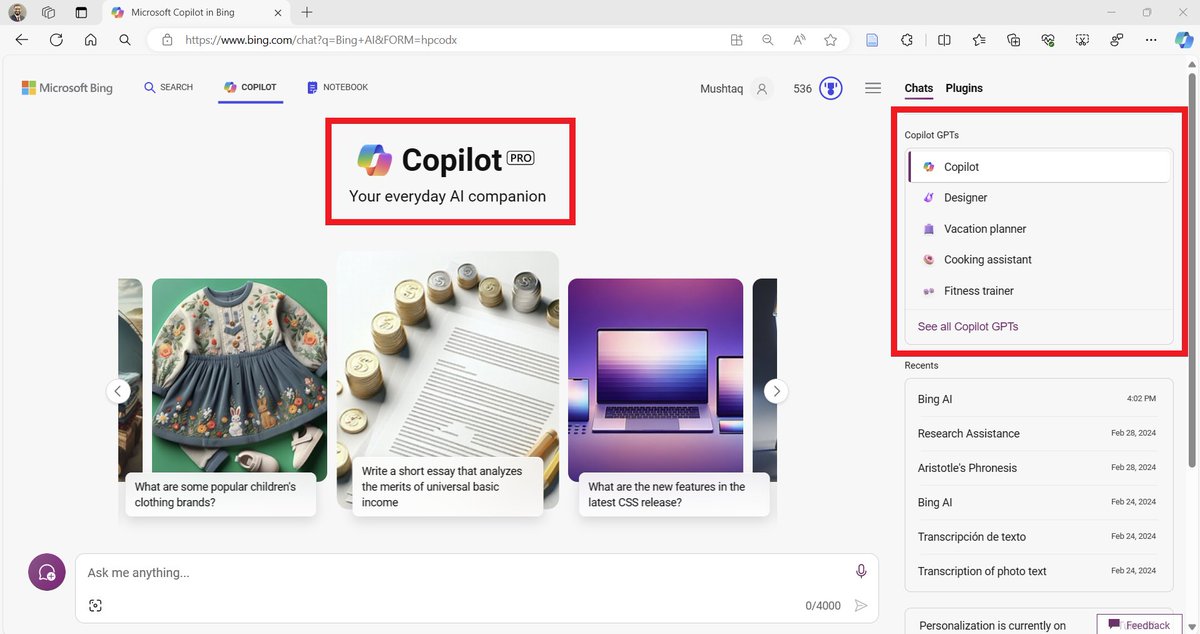
Task: Open the hamburger menu near Chats
Action: 872,88
